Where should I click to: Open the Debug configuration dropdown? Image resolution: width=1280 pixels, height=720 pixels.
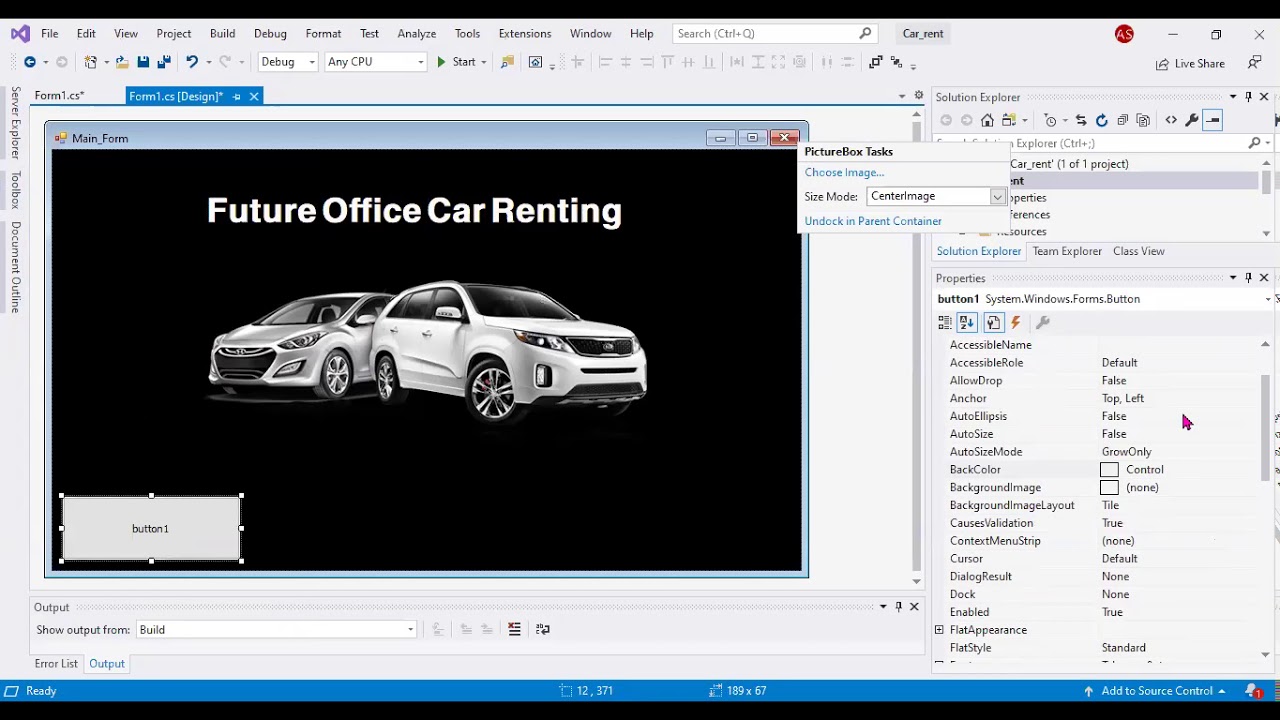(x=311, y=62)
